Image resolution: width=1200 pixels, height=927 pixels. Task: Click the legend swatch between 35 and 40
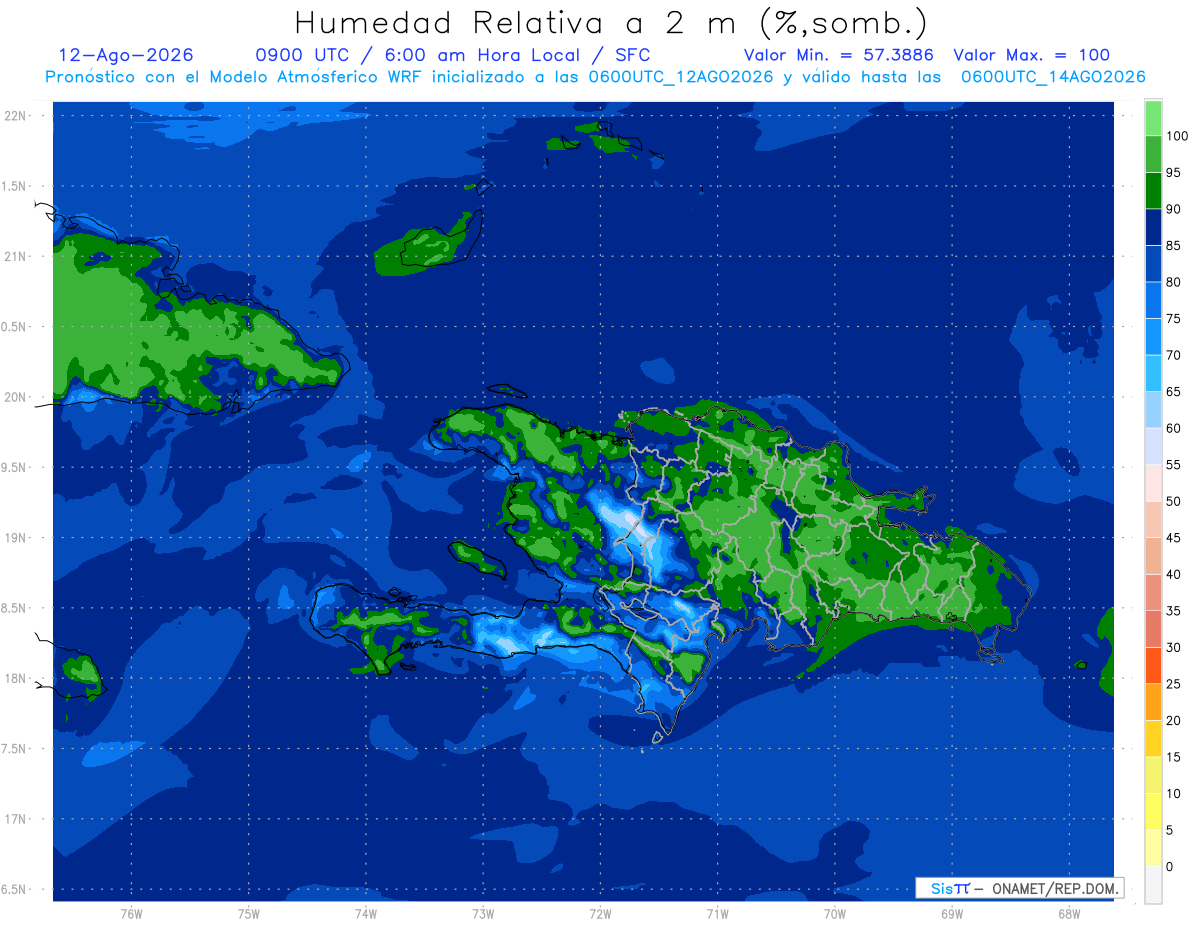[x=1153, y=592]
